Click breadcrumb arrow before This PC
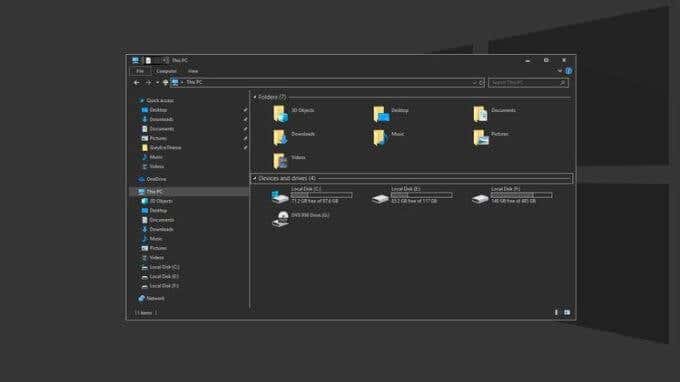Screen dimensions: 680x382 (x=182, y=82)
